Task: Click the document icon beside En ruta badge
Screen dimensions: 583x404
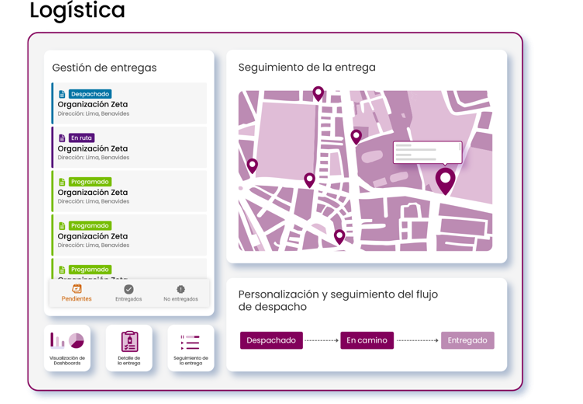Action: (62, 138)
